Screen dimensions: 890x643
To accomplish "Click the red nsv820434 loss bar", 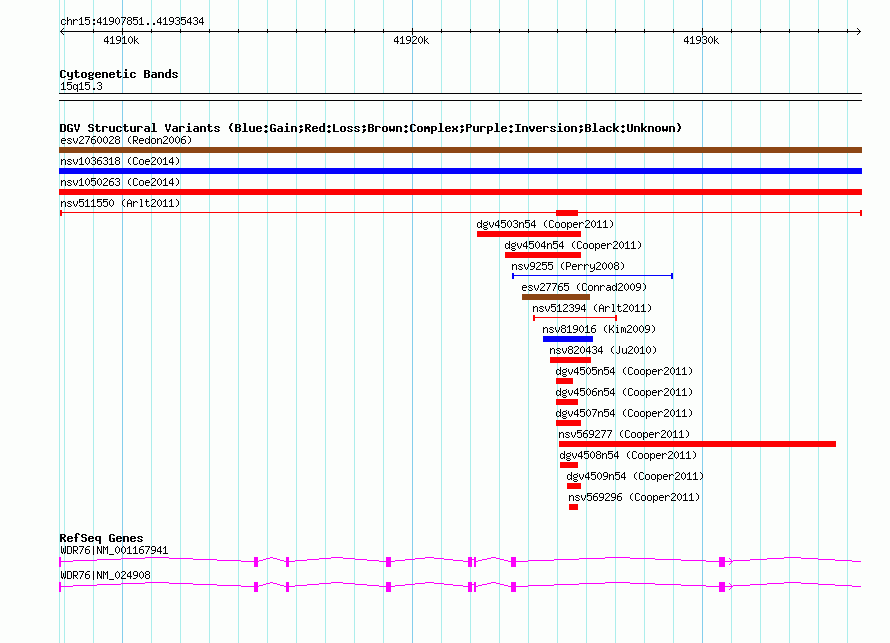I will coord(570,360).
